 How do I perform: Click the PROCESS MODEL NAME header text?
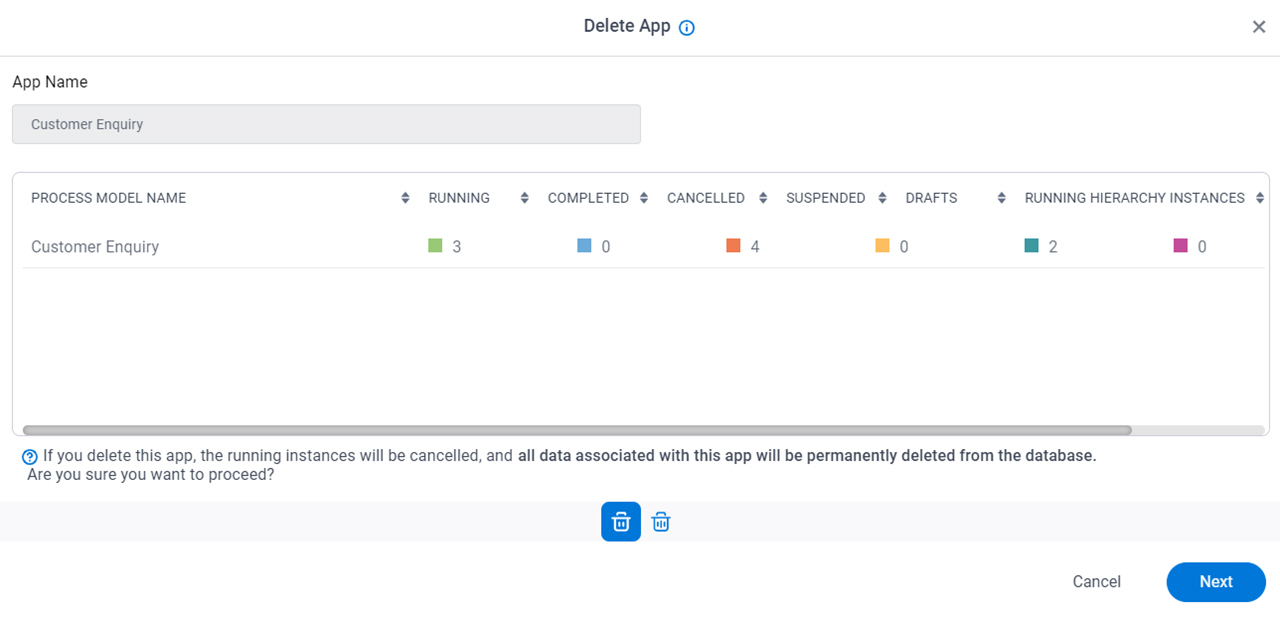[x=109, y=198]
